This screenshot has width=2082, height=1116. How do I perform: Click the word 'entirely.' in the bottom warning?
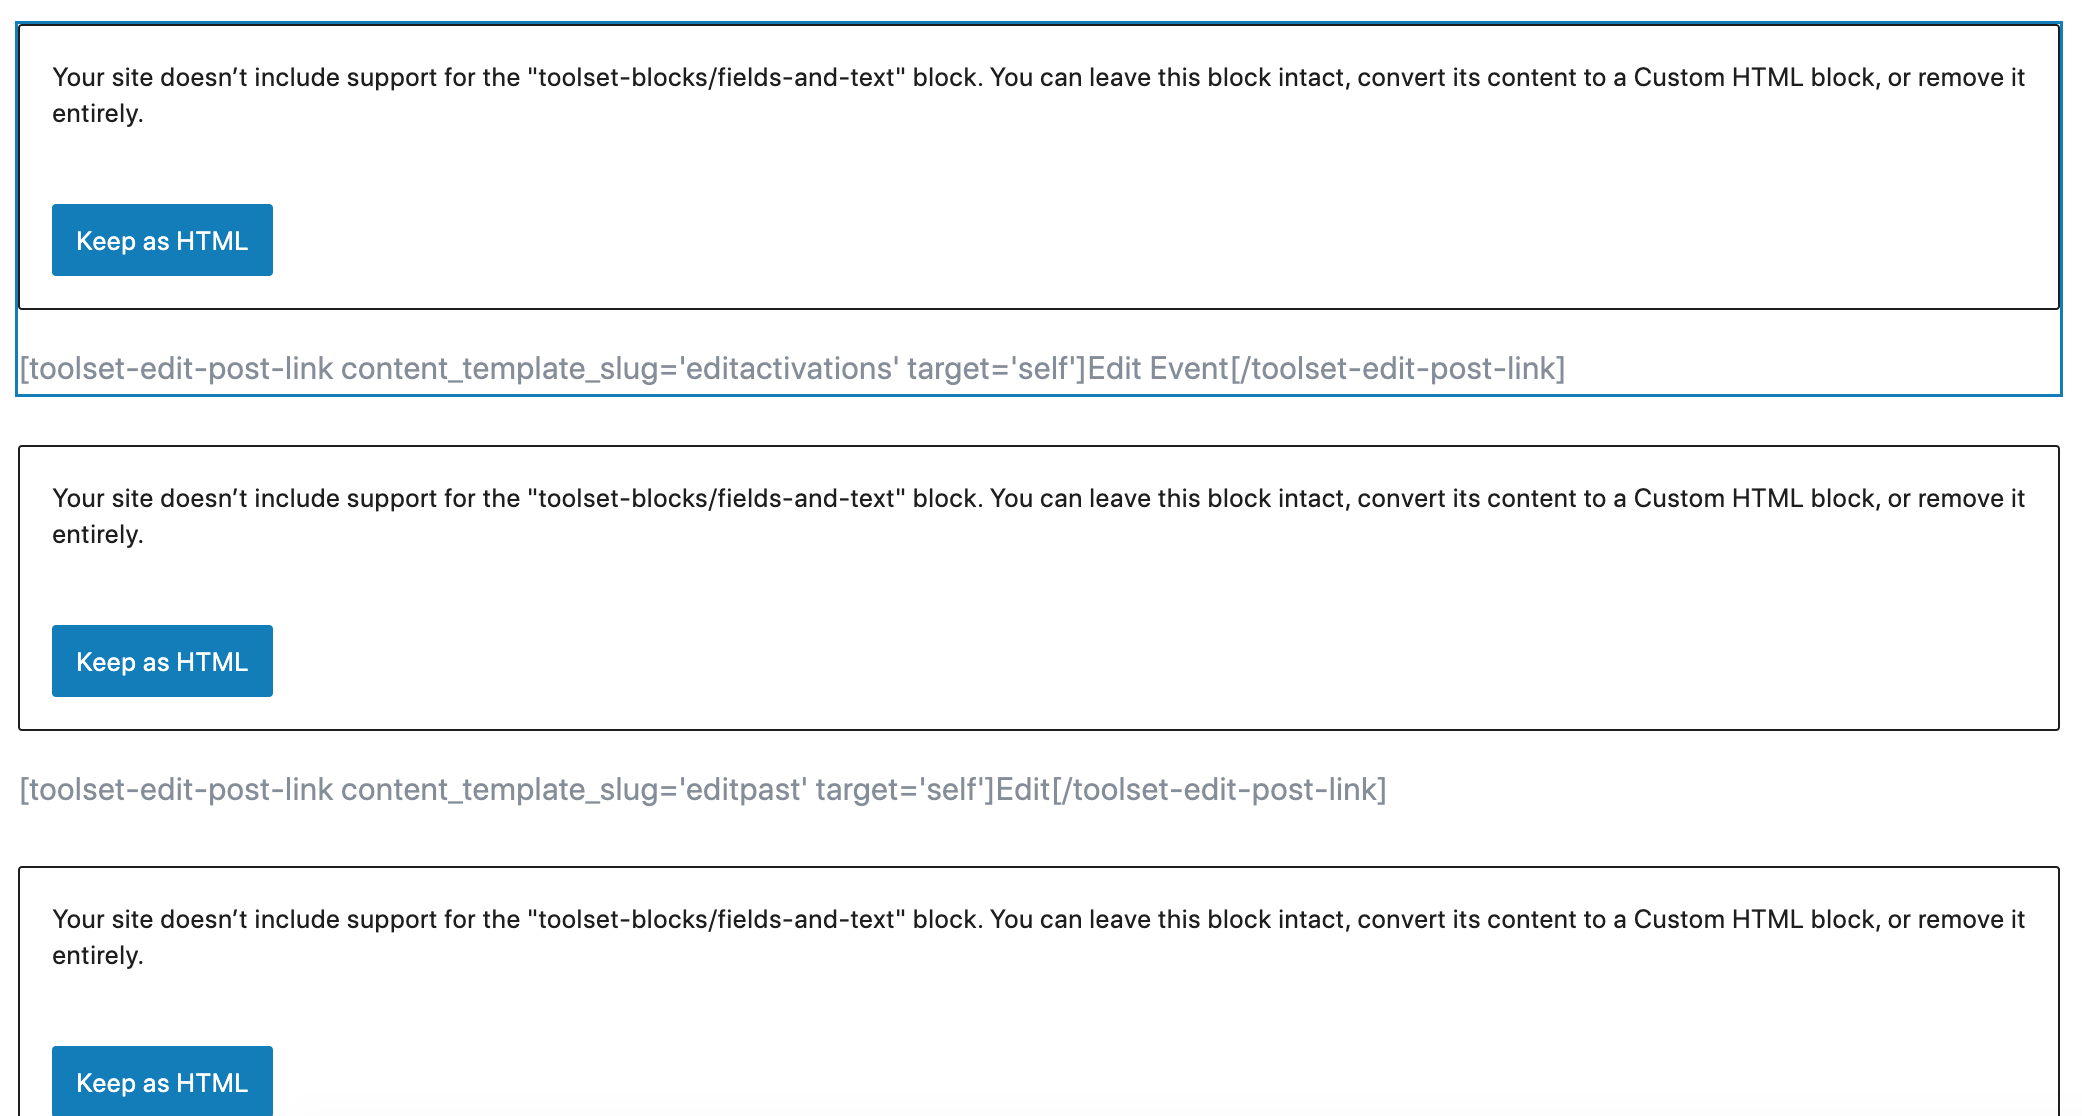click(x=98, y=956)
